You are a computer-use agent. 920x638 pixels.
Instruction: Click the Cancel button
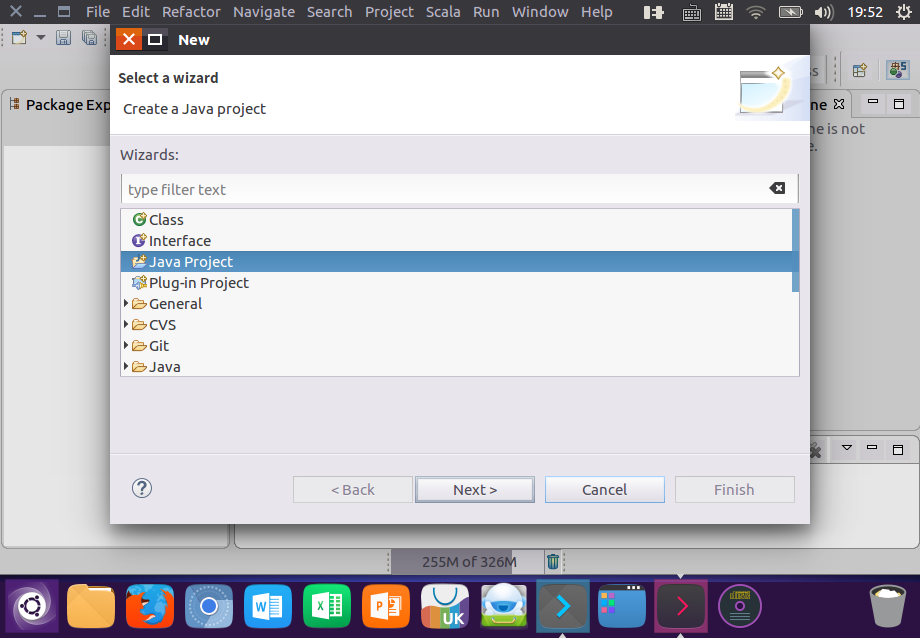[x=604, y=490]
